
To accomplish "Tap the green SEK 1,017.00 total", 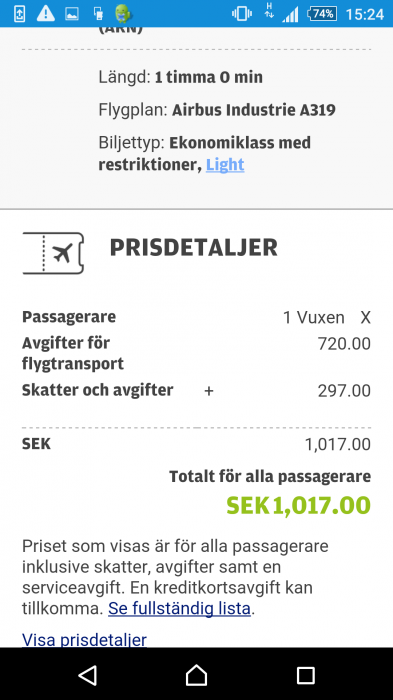I will coord(298,505).
